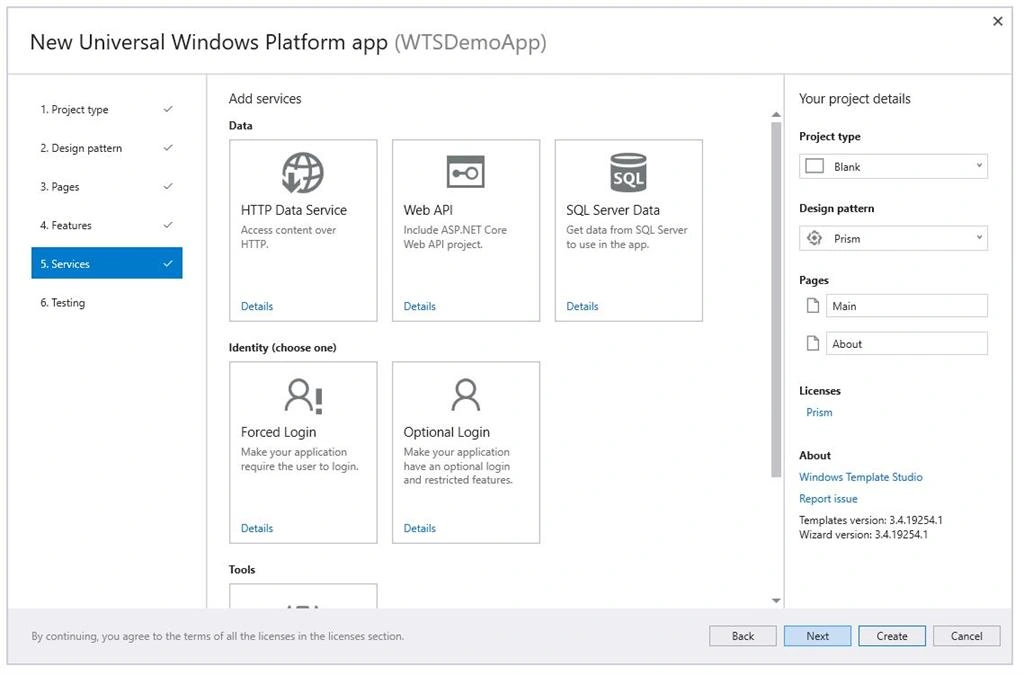Close the wizard dialog with X
The image size is (1024, 675).
point(997,21)
